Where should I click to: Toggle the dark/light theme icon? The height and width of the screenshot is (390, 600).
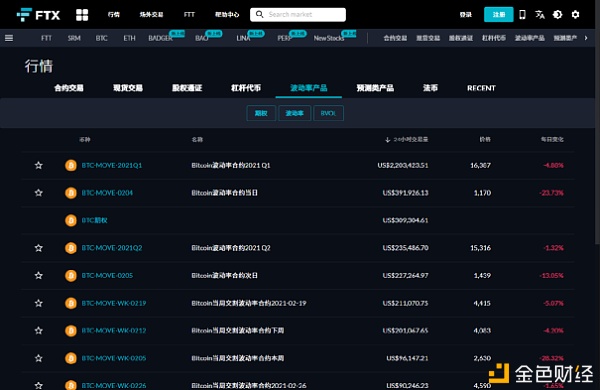558,15
